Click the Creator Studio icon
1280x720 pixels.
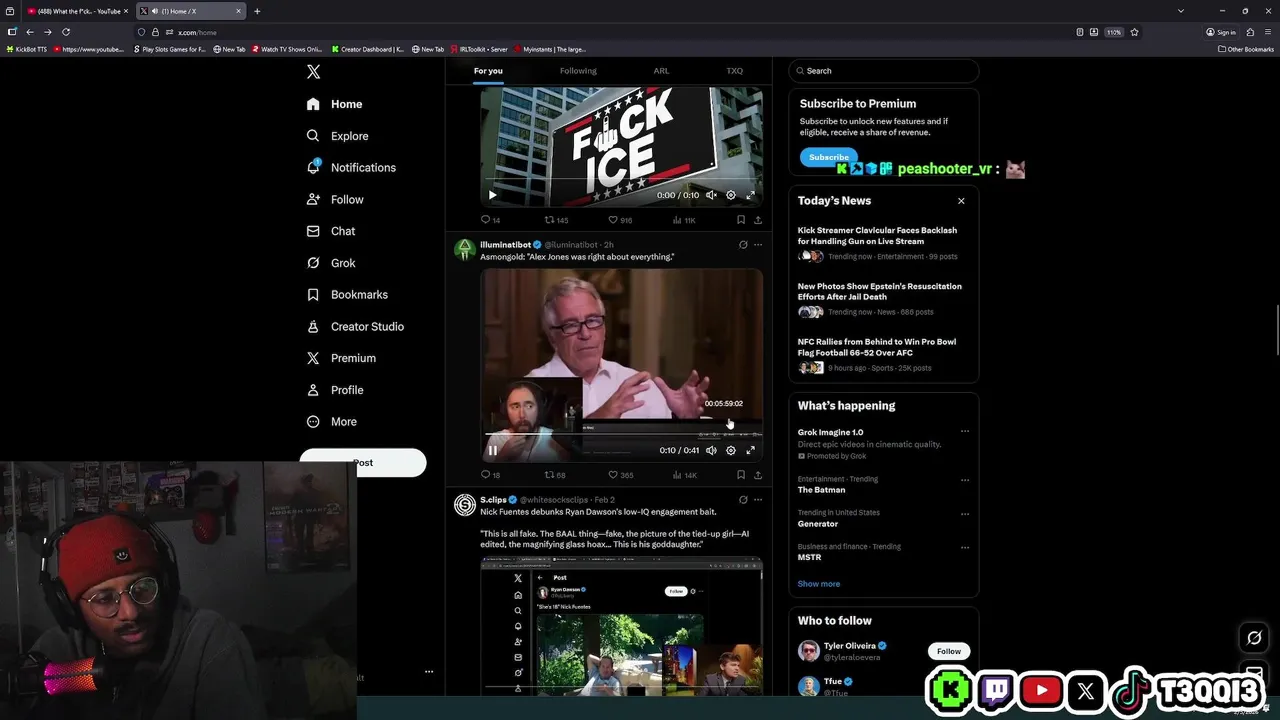pos(313,327)
